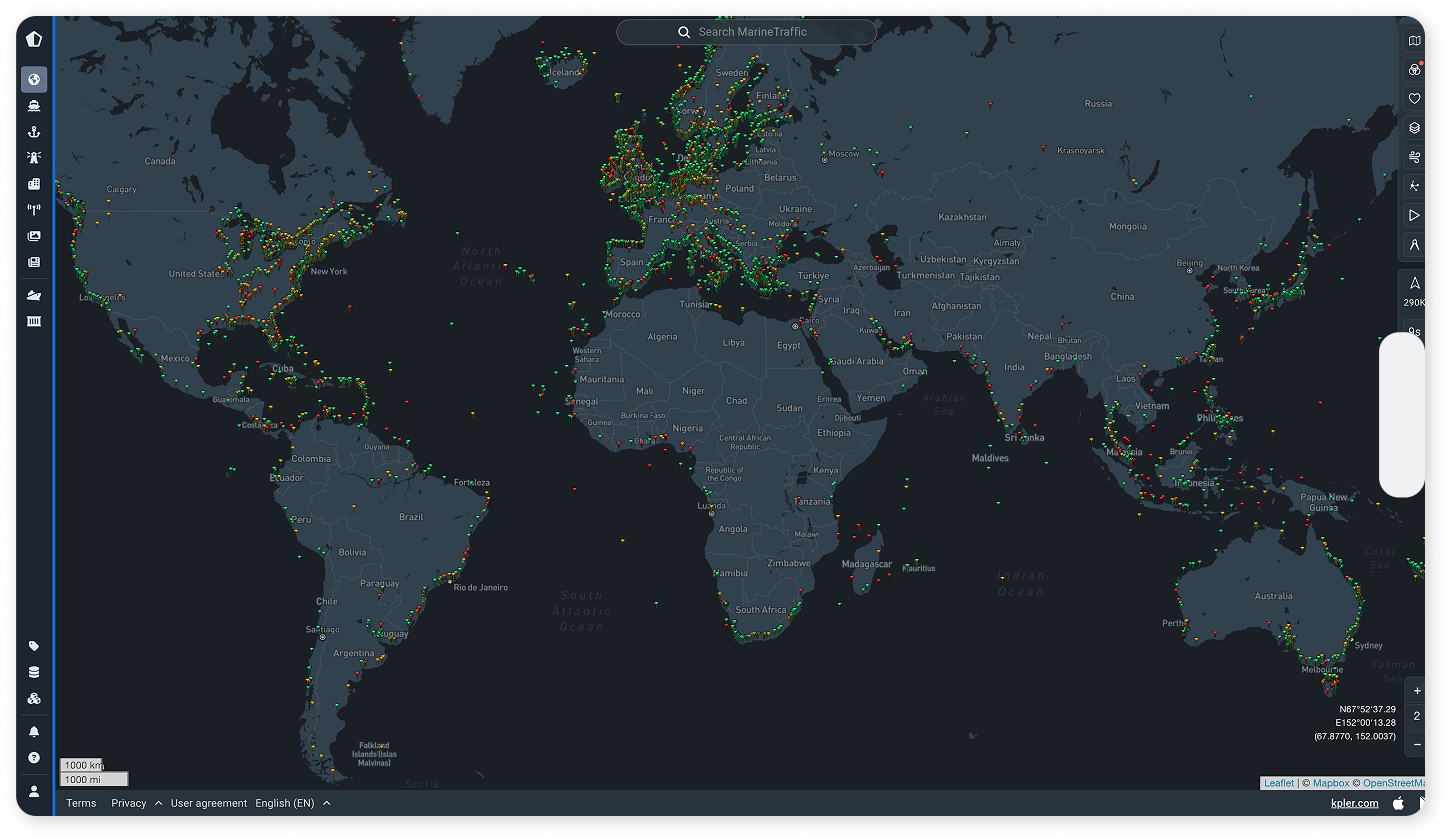Select the Live Map globe icon
Viewport: 1449px width, 840px height.
pos(33,79)
